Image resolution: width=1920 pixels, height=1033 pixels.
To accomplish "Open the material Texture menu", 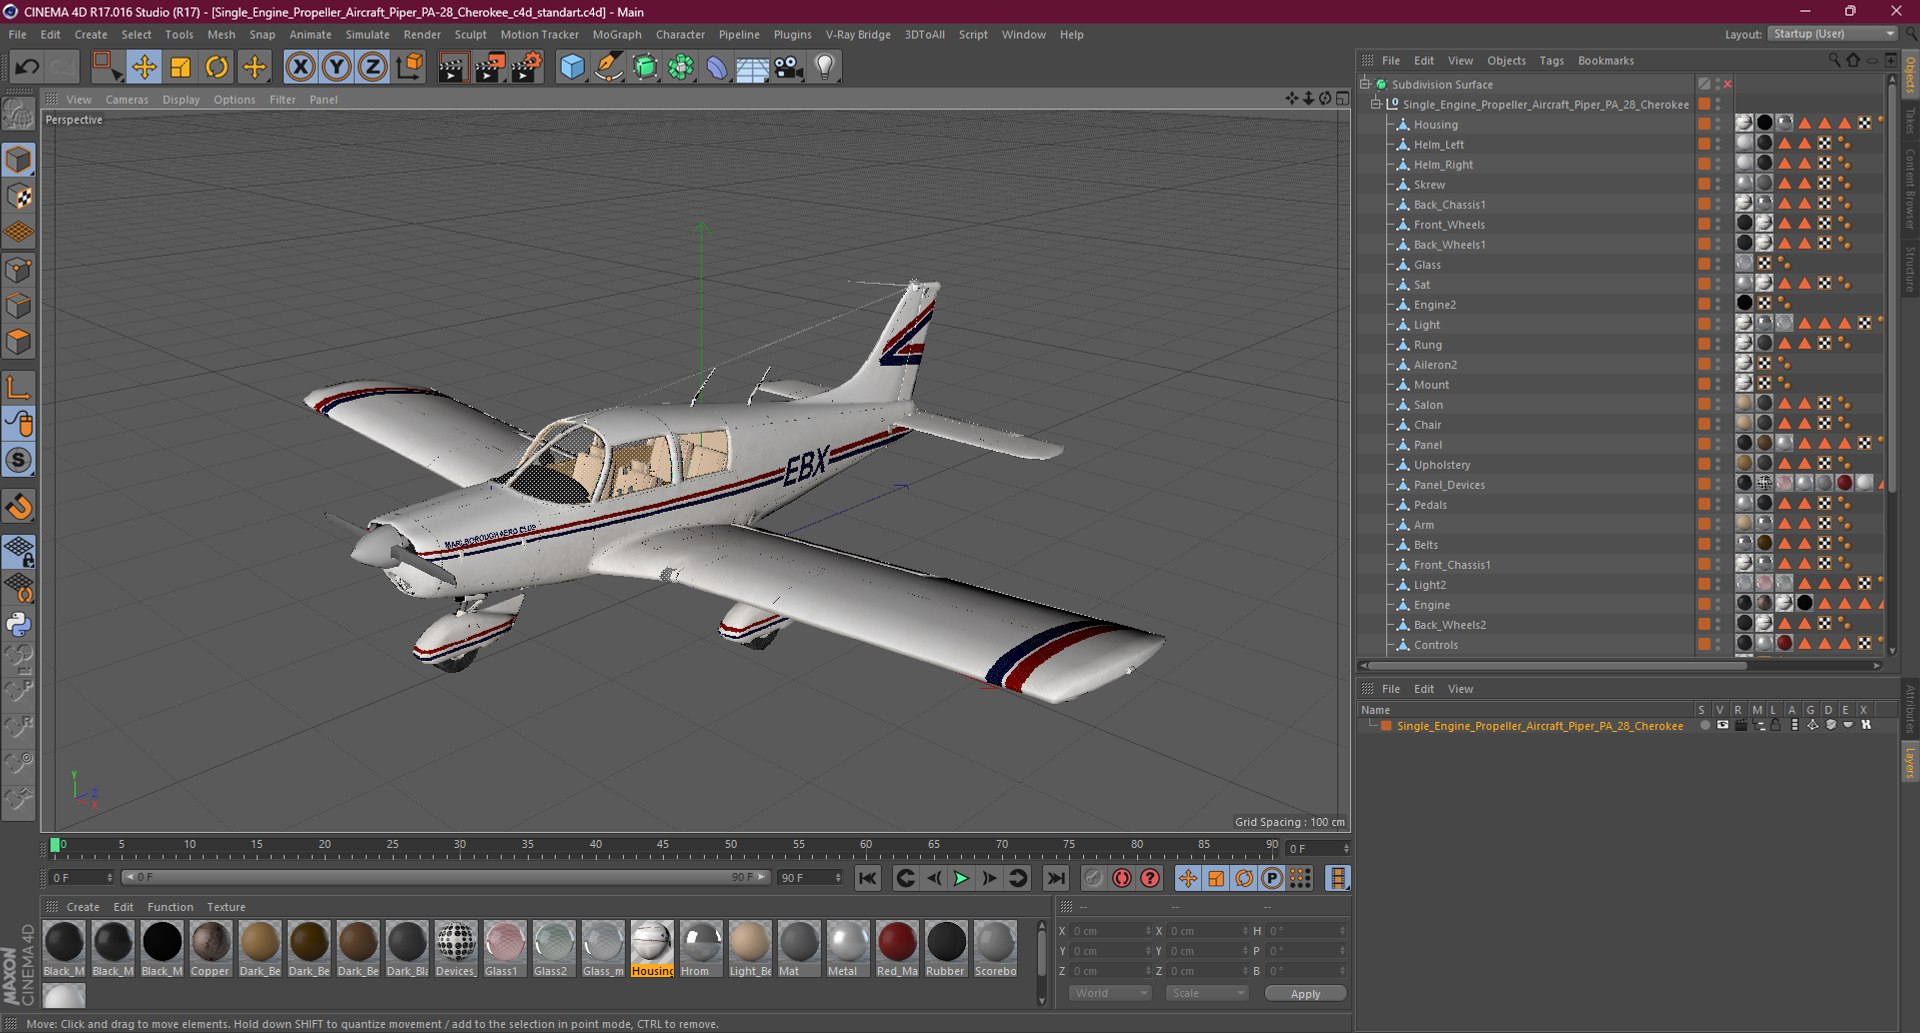I will point(226,907).
